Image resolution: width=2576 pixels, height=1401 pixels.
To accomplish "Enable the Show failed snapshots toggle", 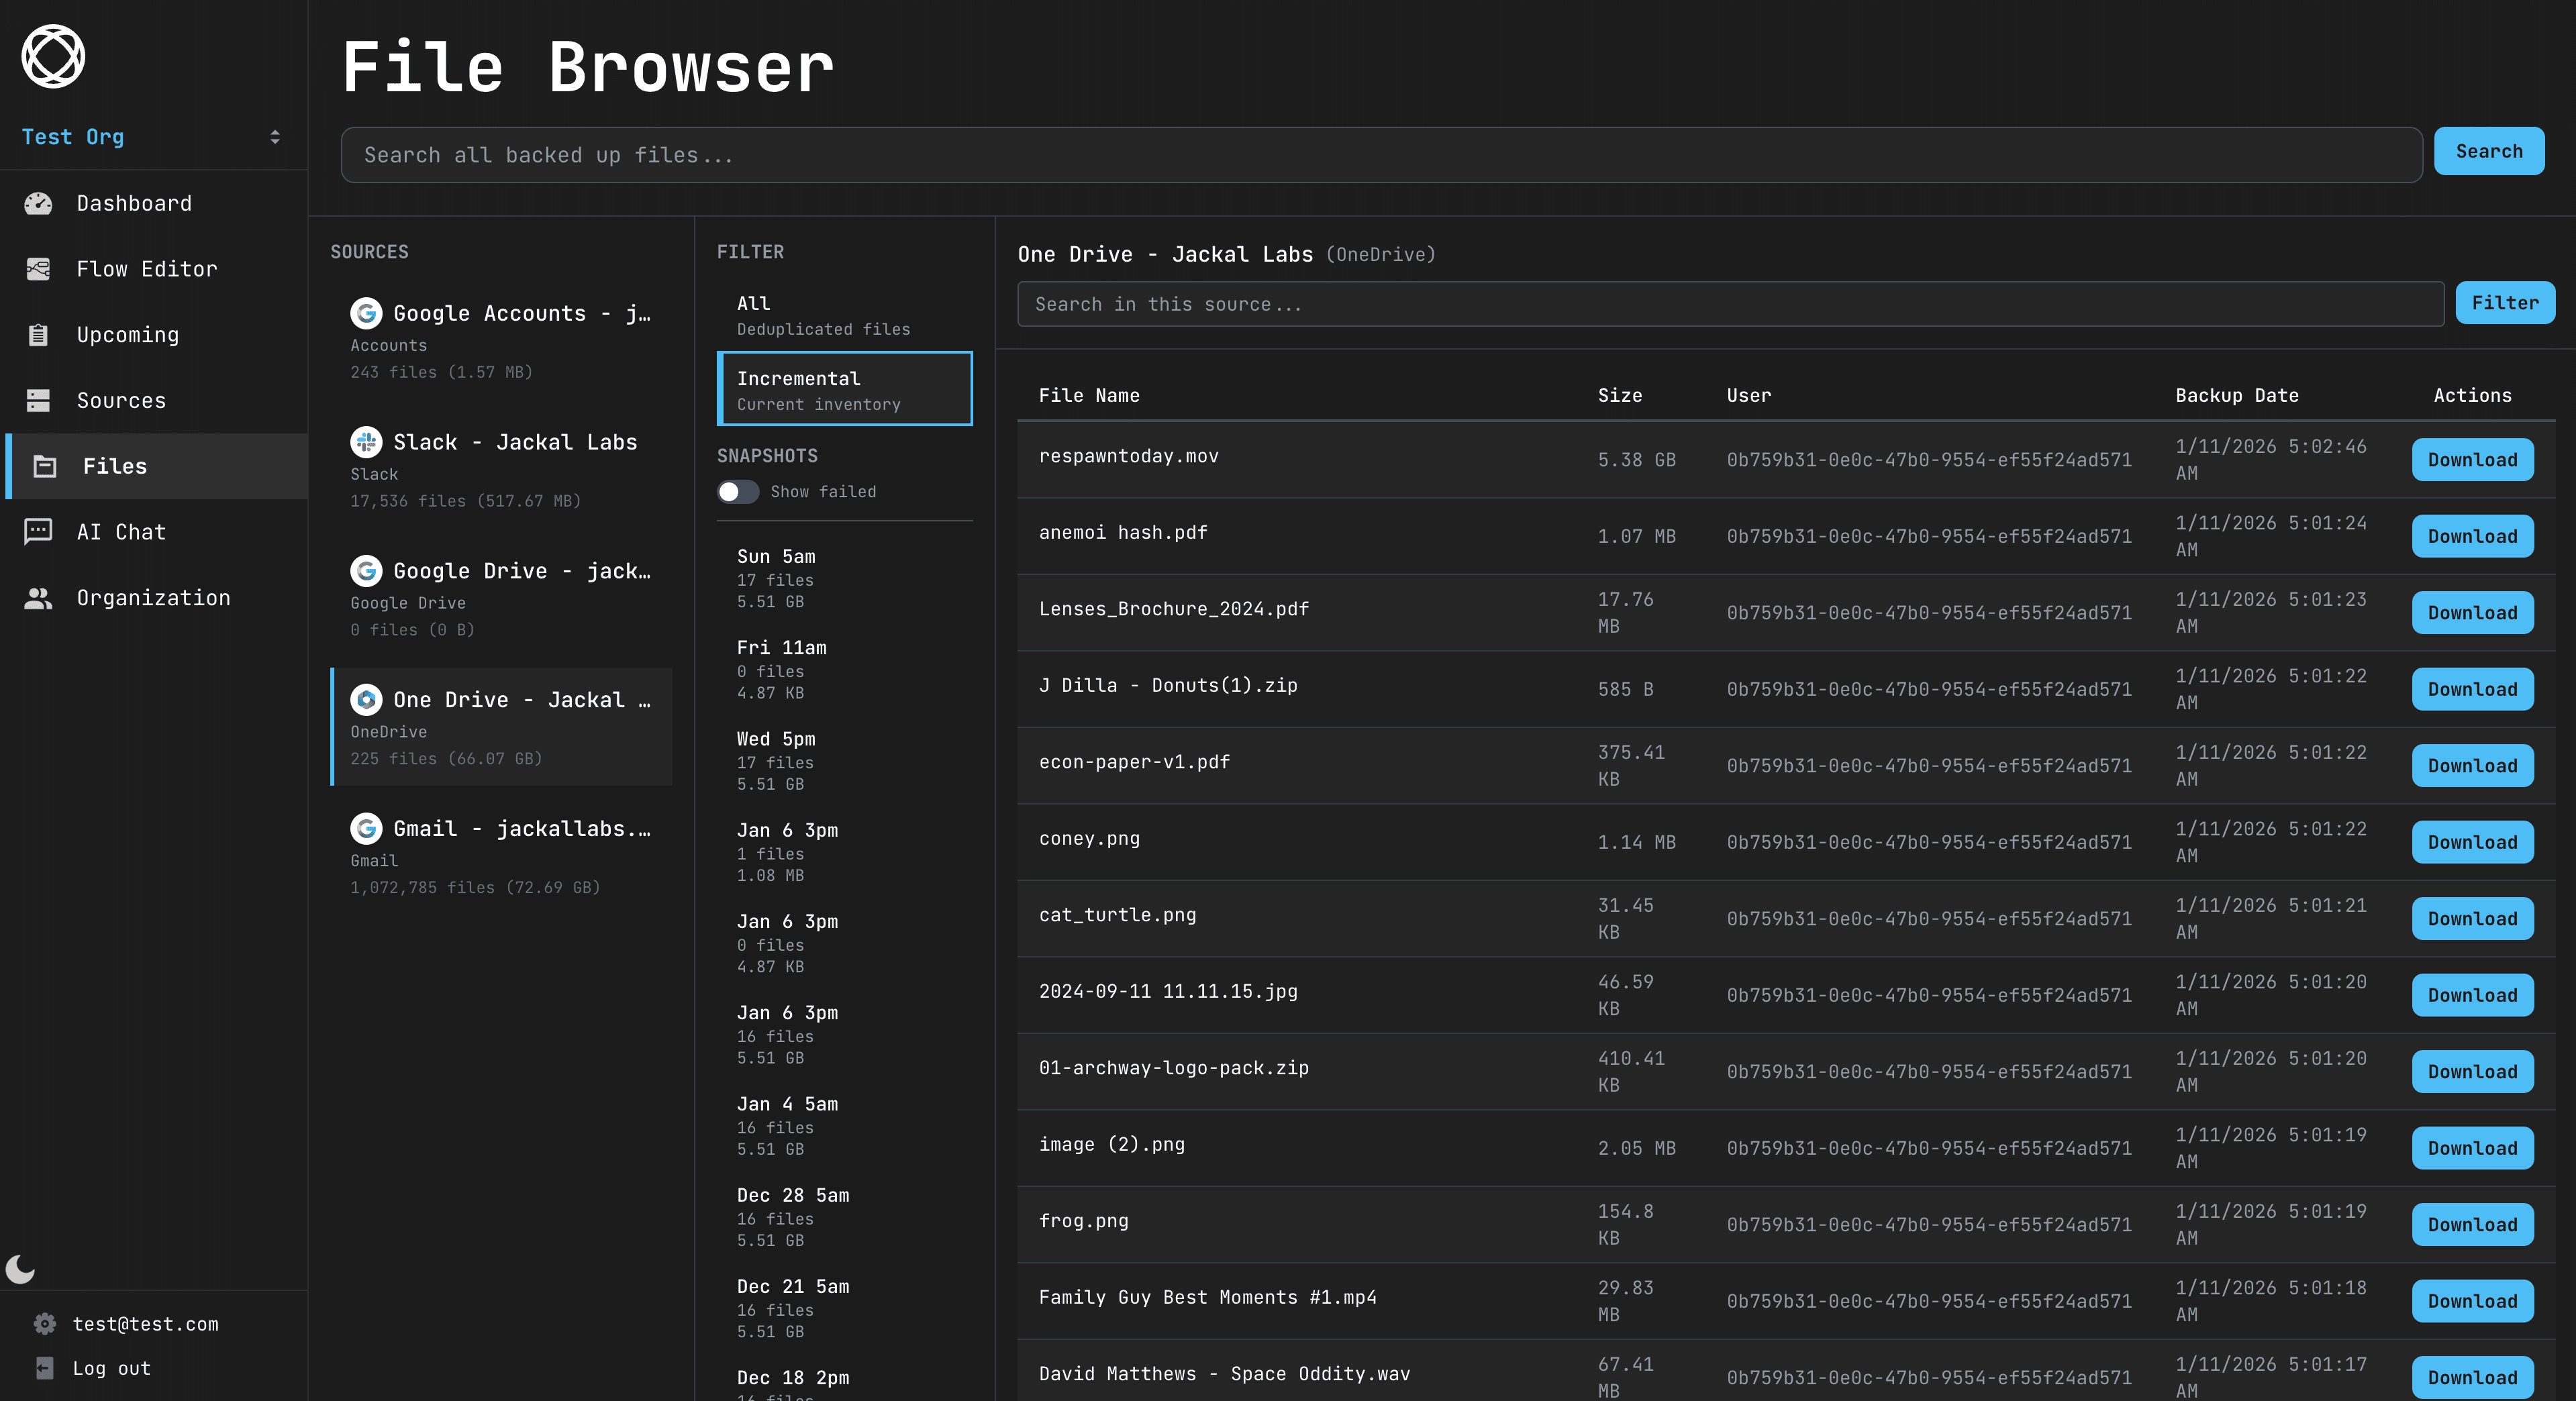I will (738, 492).
